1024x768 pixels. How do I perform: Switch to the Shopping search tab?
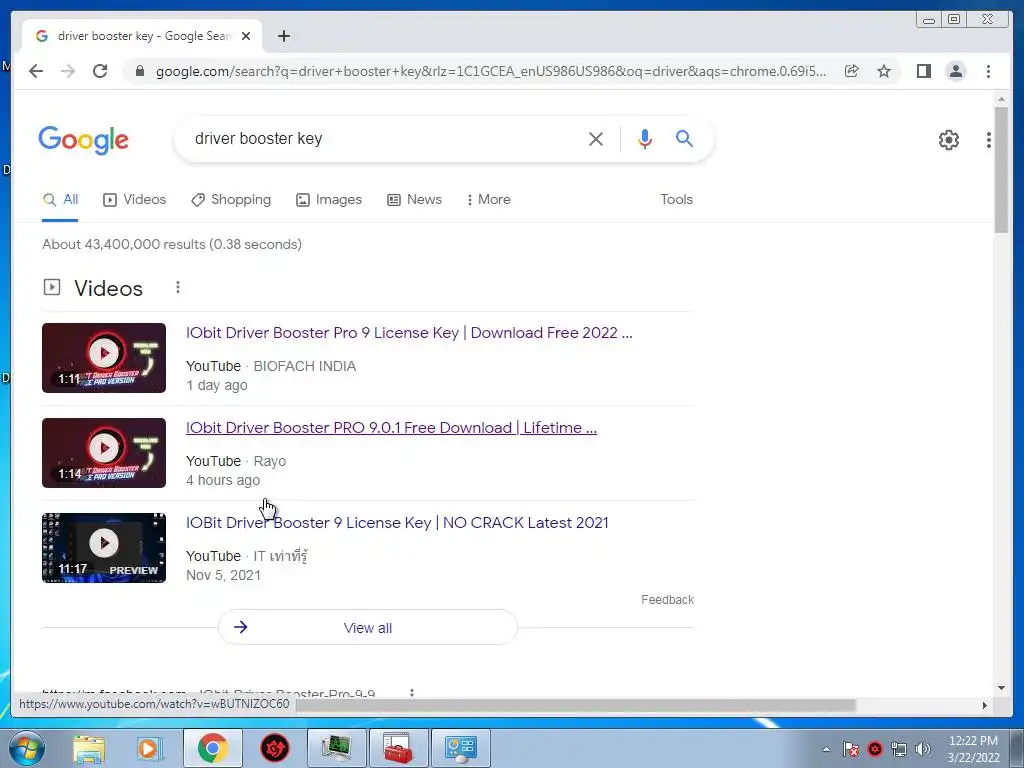point(231,200)
